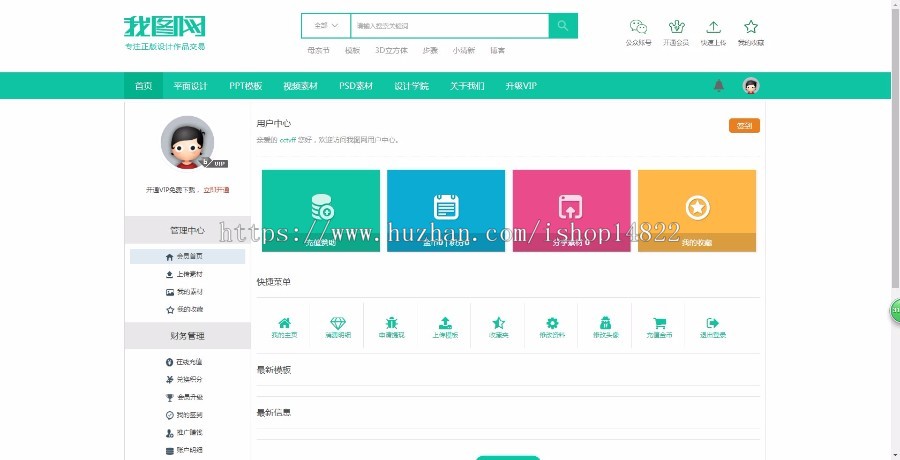900x460 pixels.
Task: Open the user avatar menu in navbar
Action: [x=751, y=86]
